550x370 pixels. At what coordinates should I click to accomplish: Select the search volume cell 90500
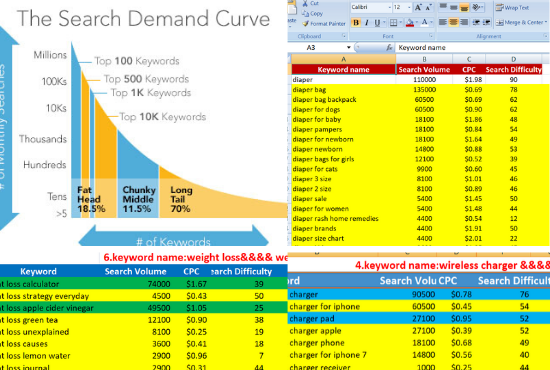coord(423,294)
